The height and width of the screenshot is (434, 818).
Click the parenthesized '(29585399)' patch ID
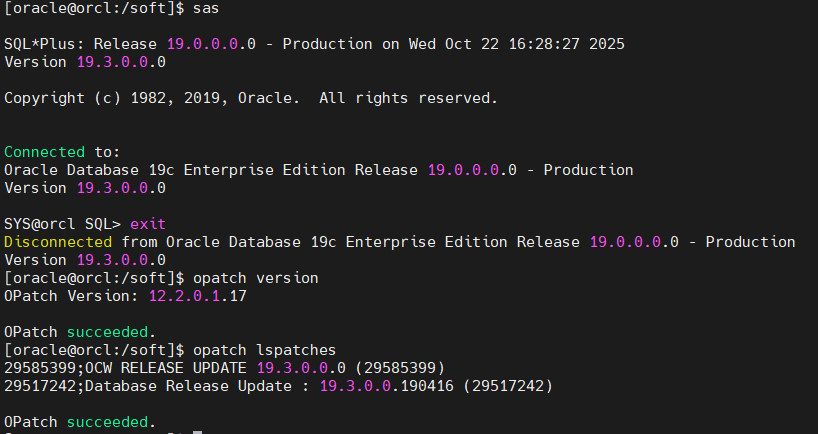click(400, 368)
